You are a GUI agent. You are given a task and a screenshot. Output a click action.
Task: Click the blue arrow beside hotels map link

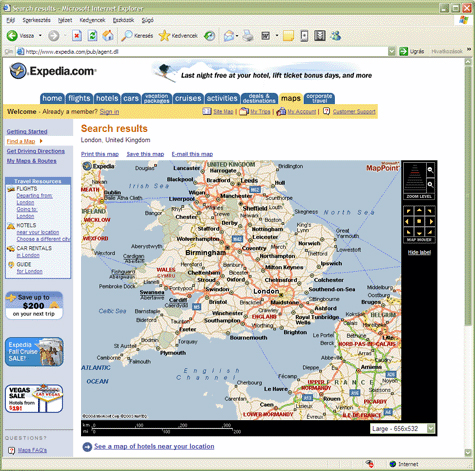tap(87, 447)
